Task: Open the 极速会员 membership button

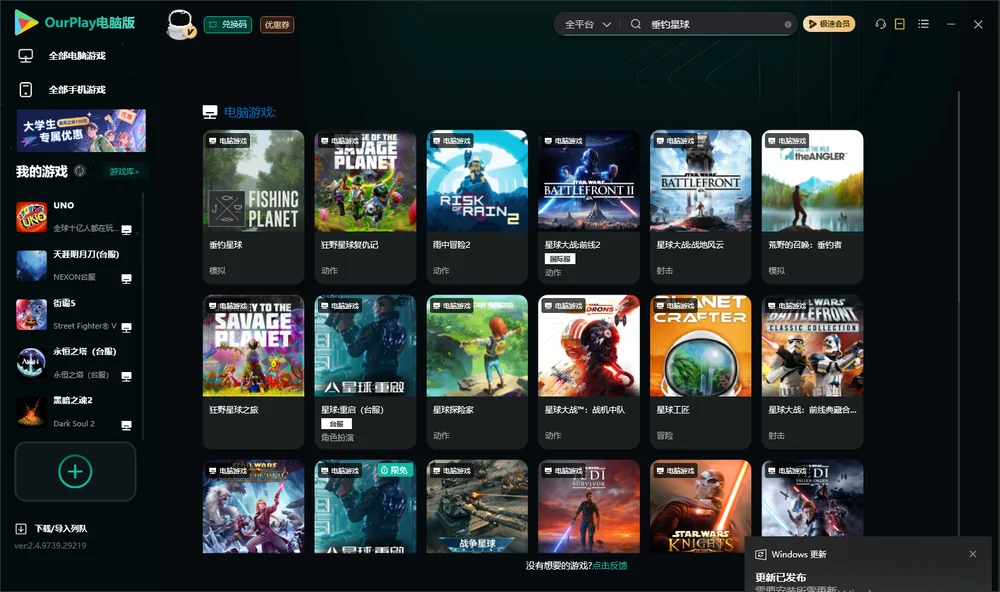Action: click(829, 24)
